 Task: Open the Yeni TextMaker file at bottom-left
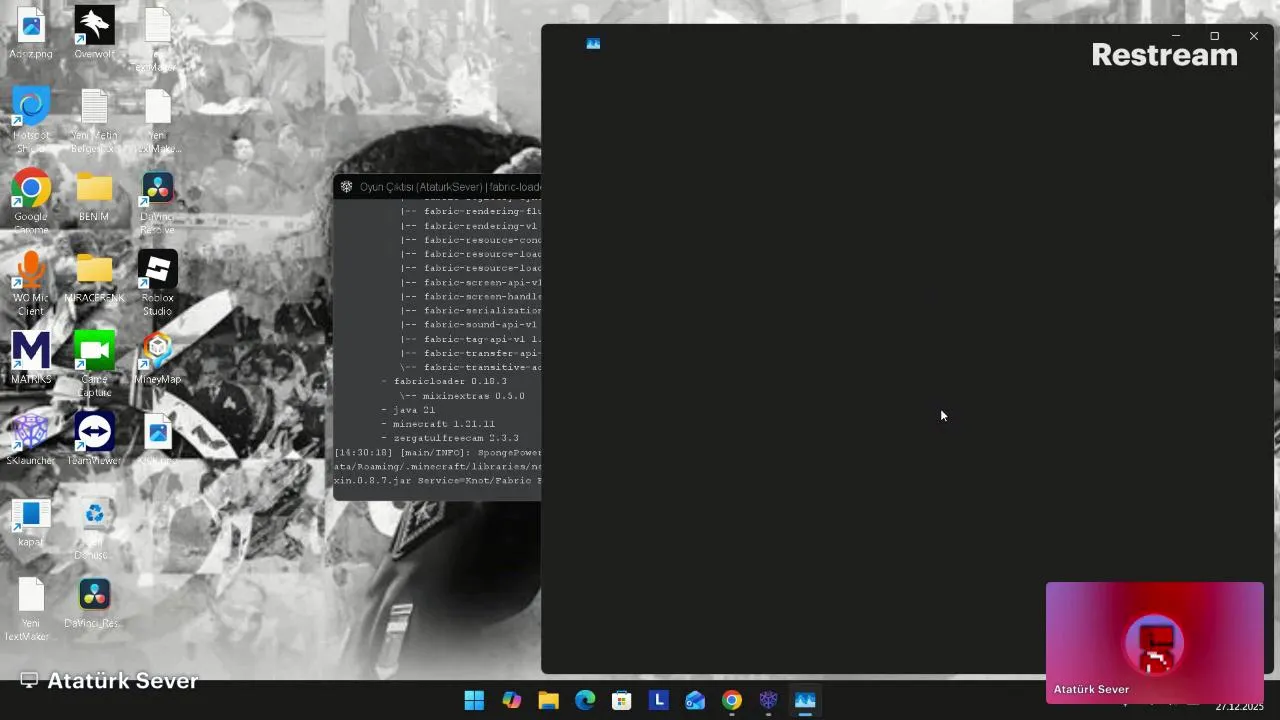point(31,609)
